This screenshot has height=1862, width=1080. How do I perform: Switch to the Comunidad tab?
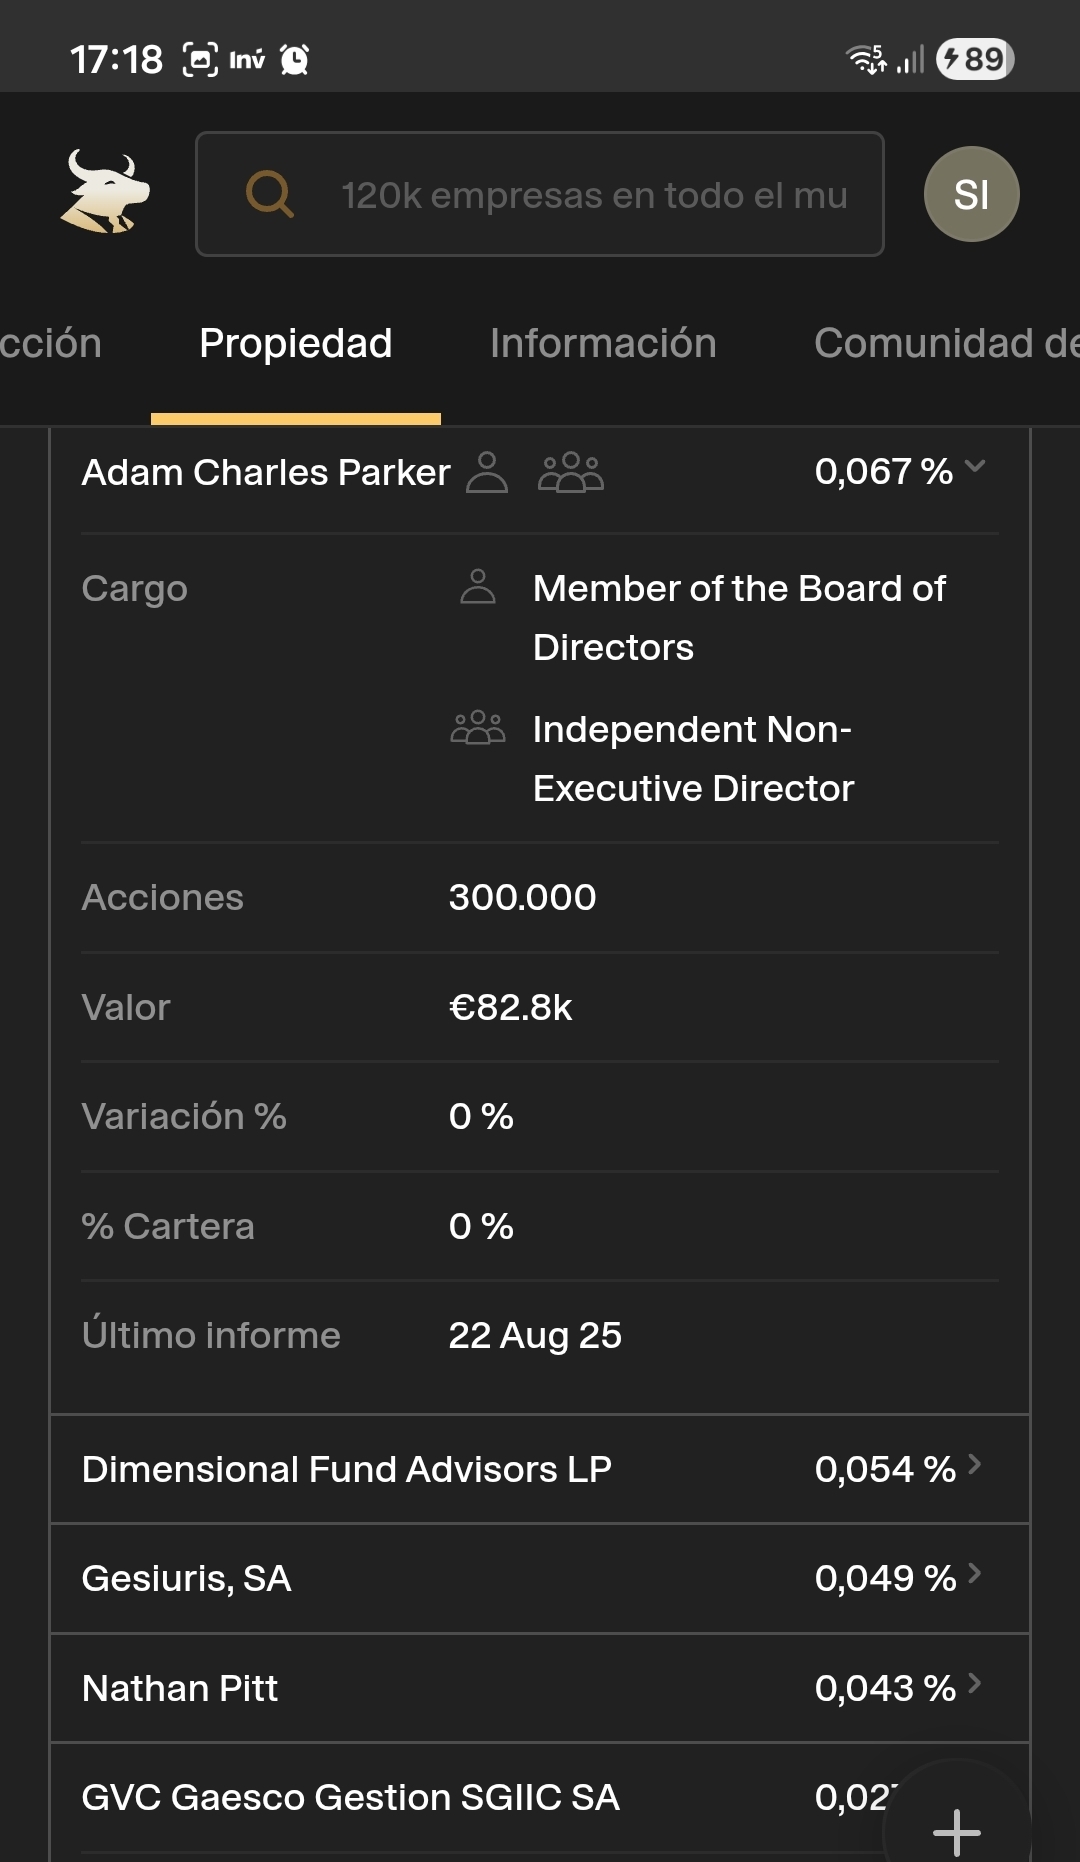pos(946,343)
